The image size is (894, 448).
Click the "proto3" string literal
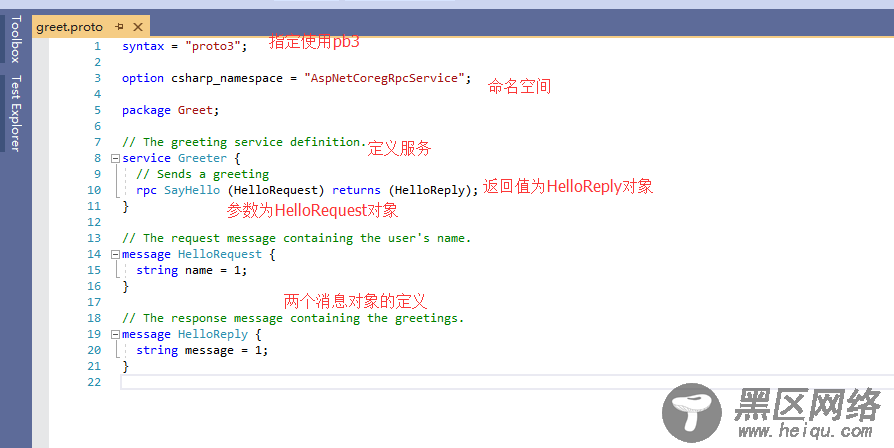tap(212, 46)
